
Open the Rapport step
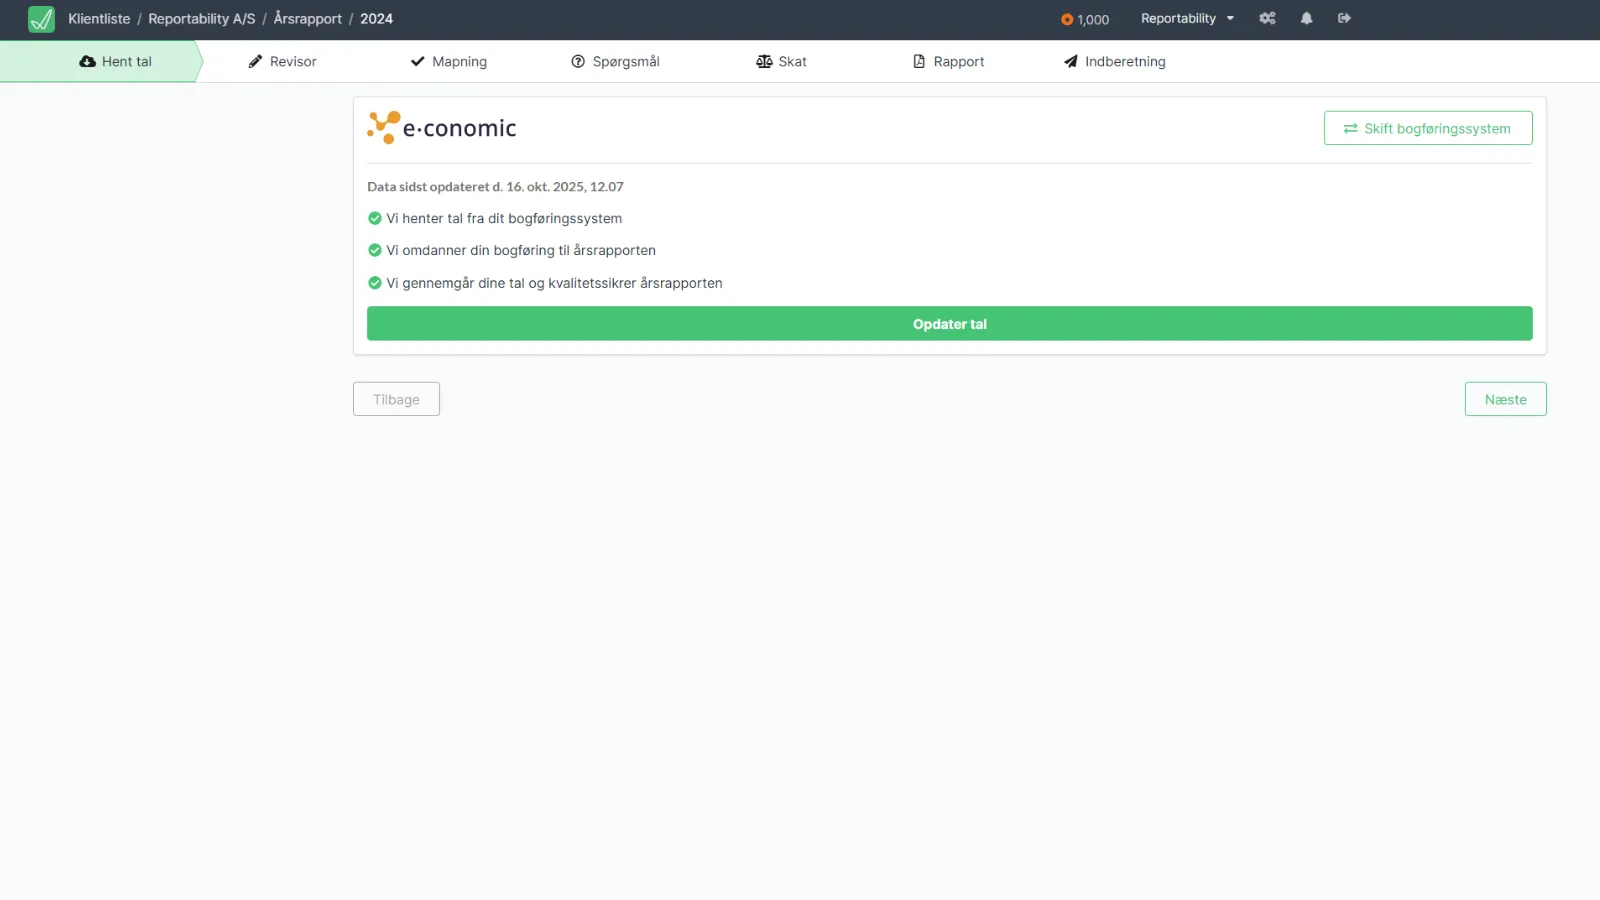click(948, 61)
